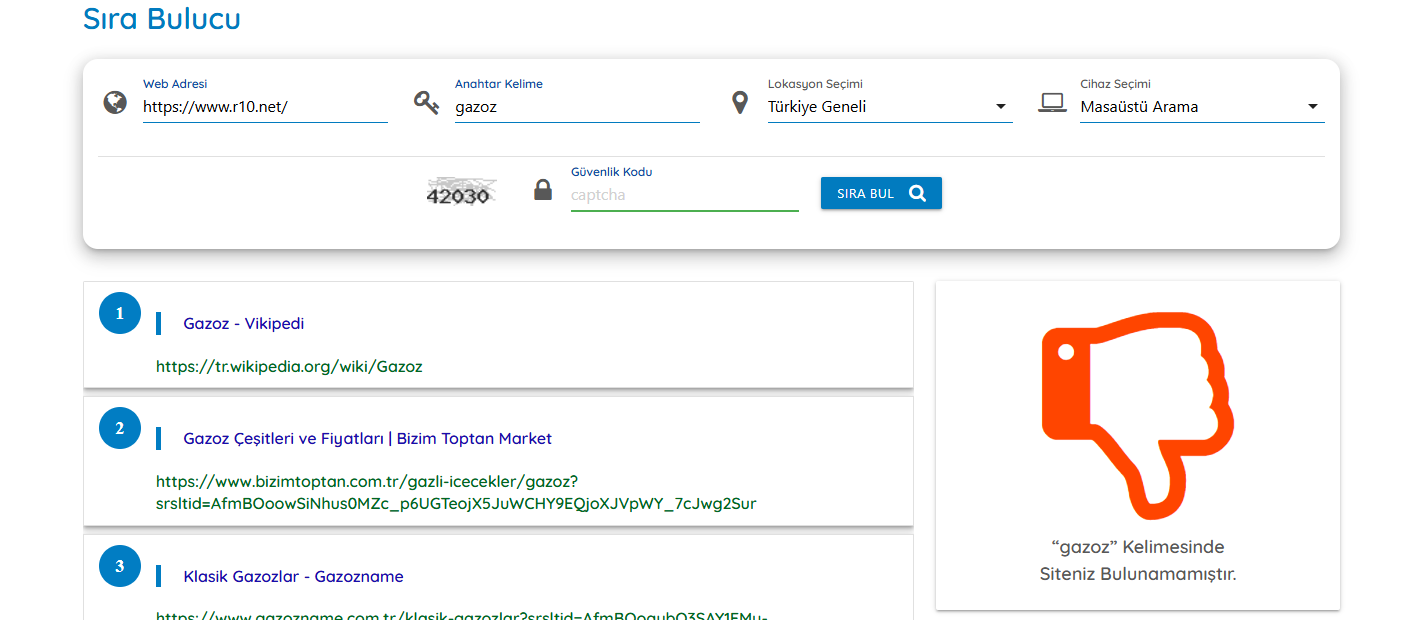
Task: Click the Lokasyon Seçimi label
Action: pyautogui.click(x=815, y=84)
